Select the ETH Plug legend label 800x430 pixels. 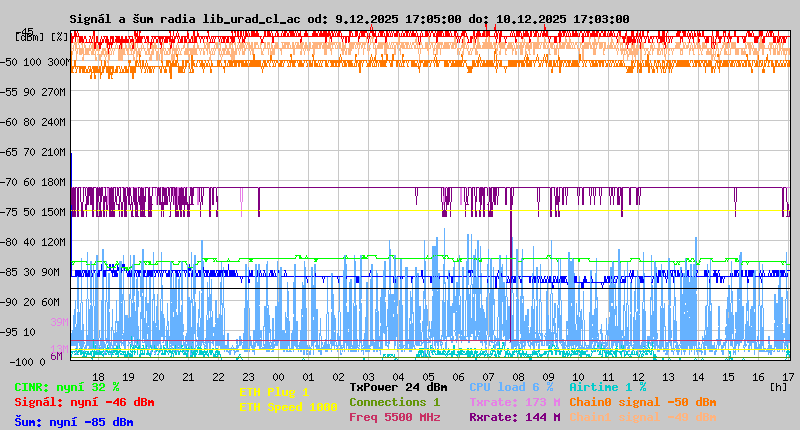pyautogui.click(x=274, y=392)
